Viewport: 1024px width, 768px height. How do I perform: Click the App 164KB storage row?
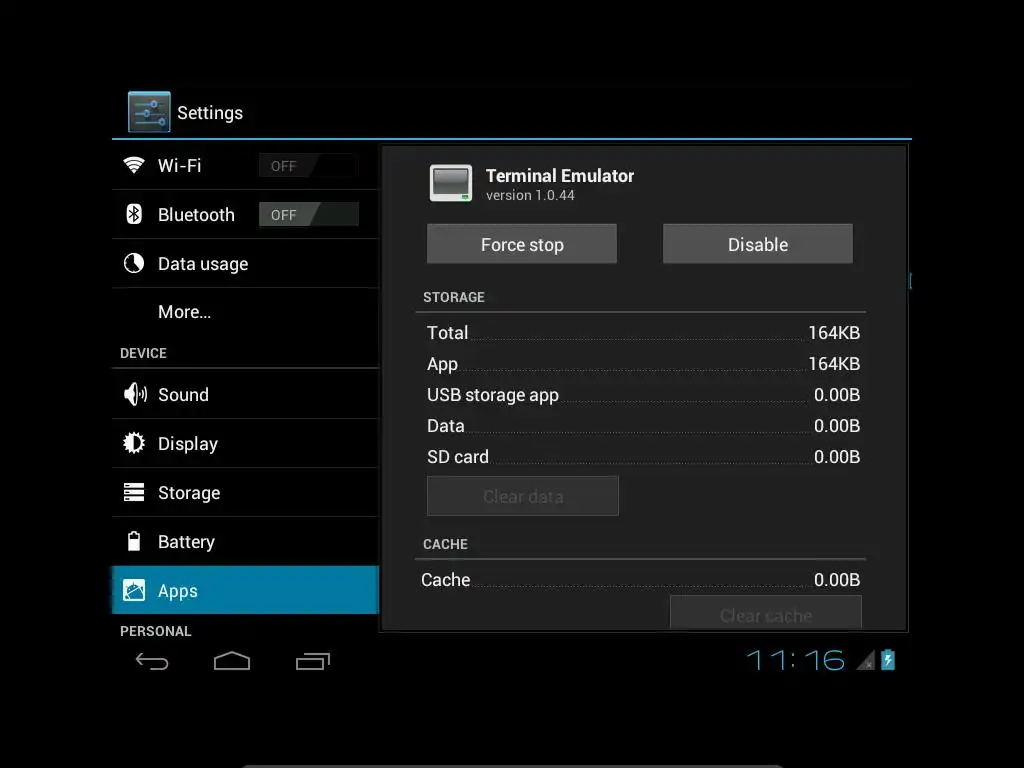point(643,364)
